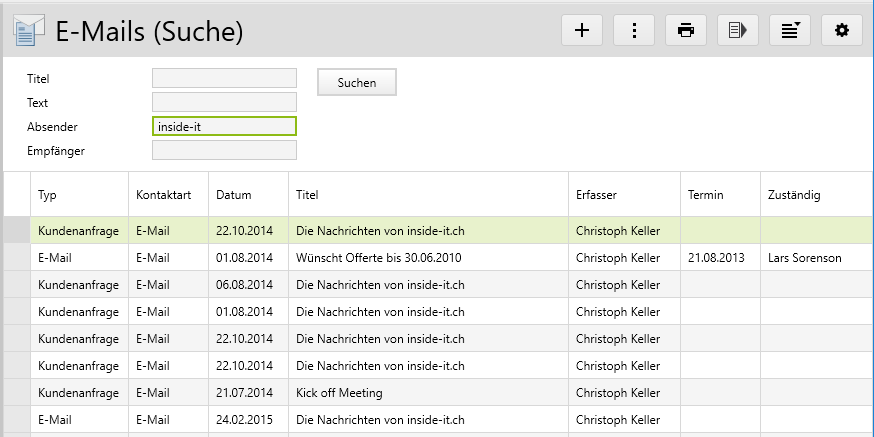This screenshot has height=437, width=874.
Task: Sort by the Datum column header
Action: (x=234, y=195)
